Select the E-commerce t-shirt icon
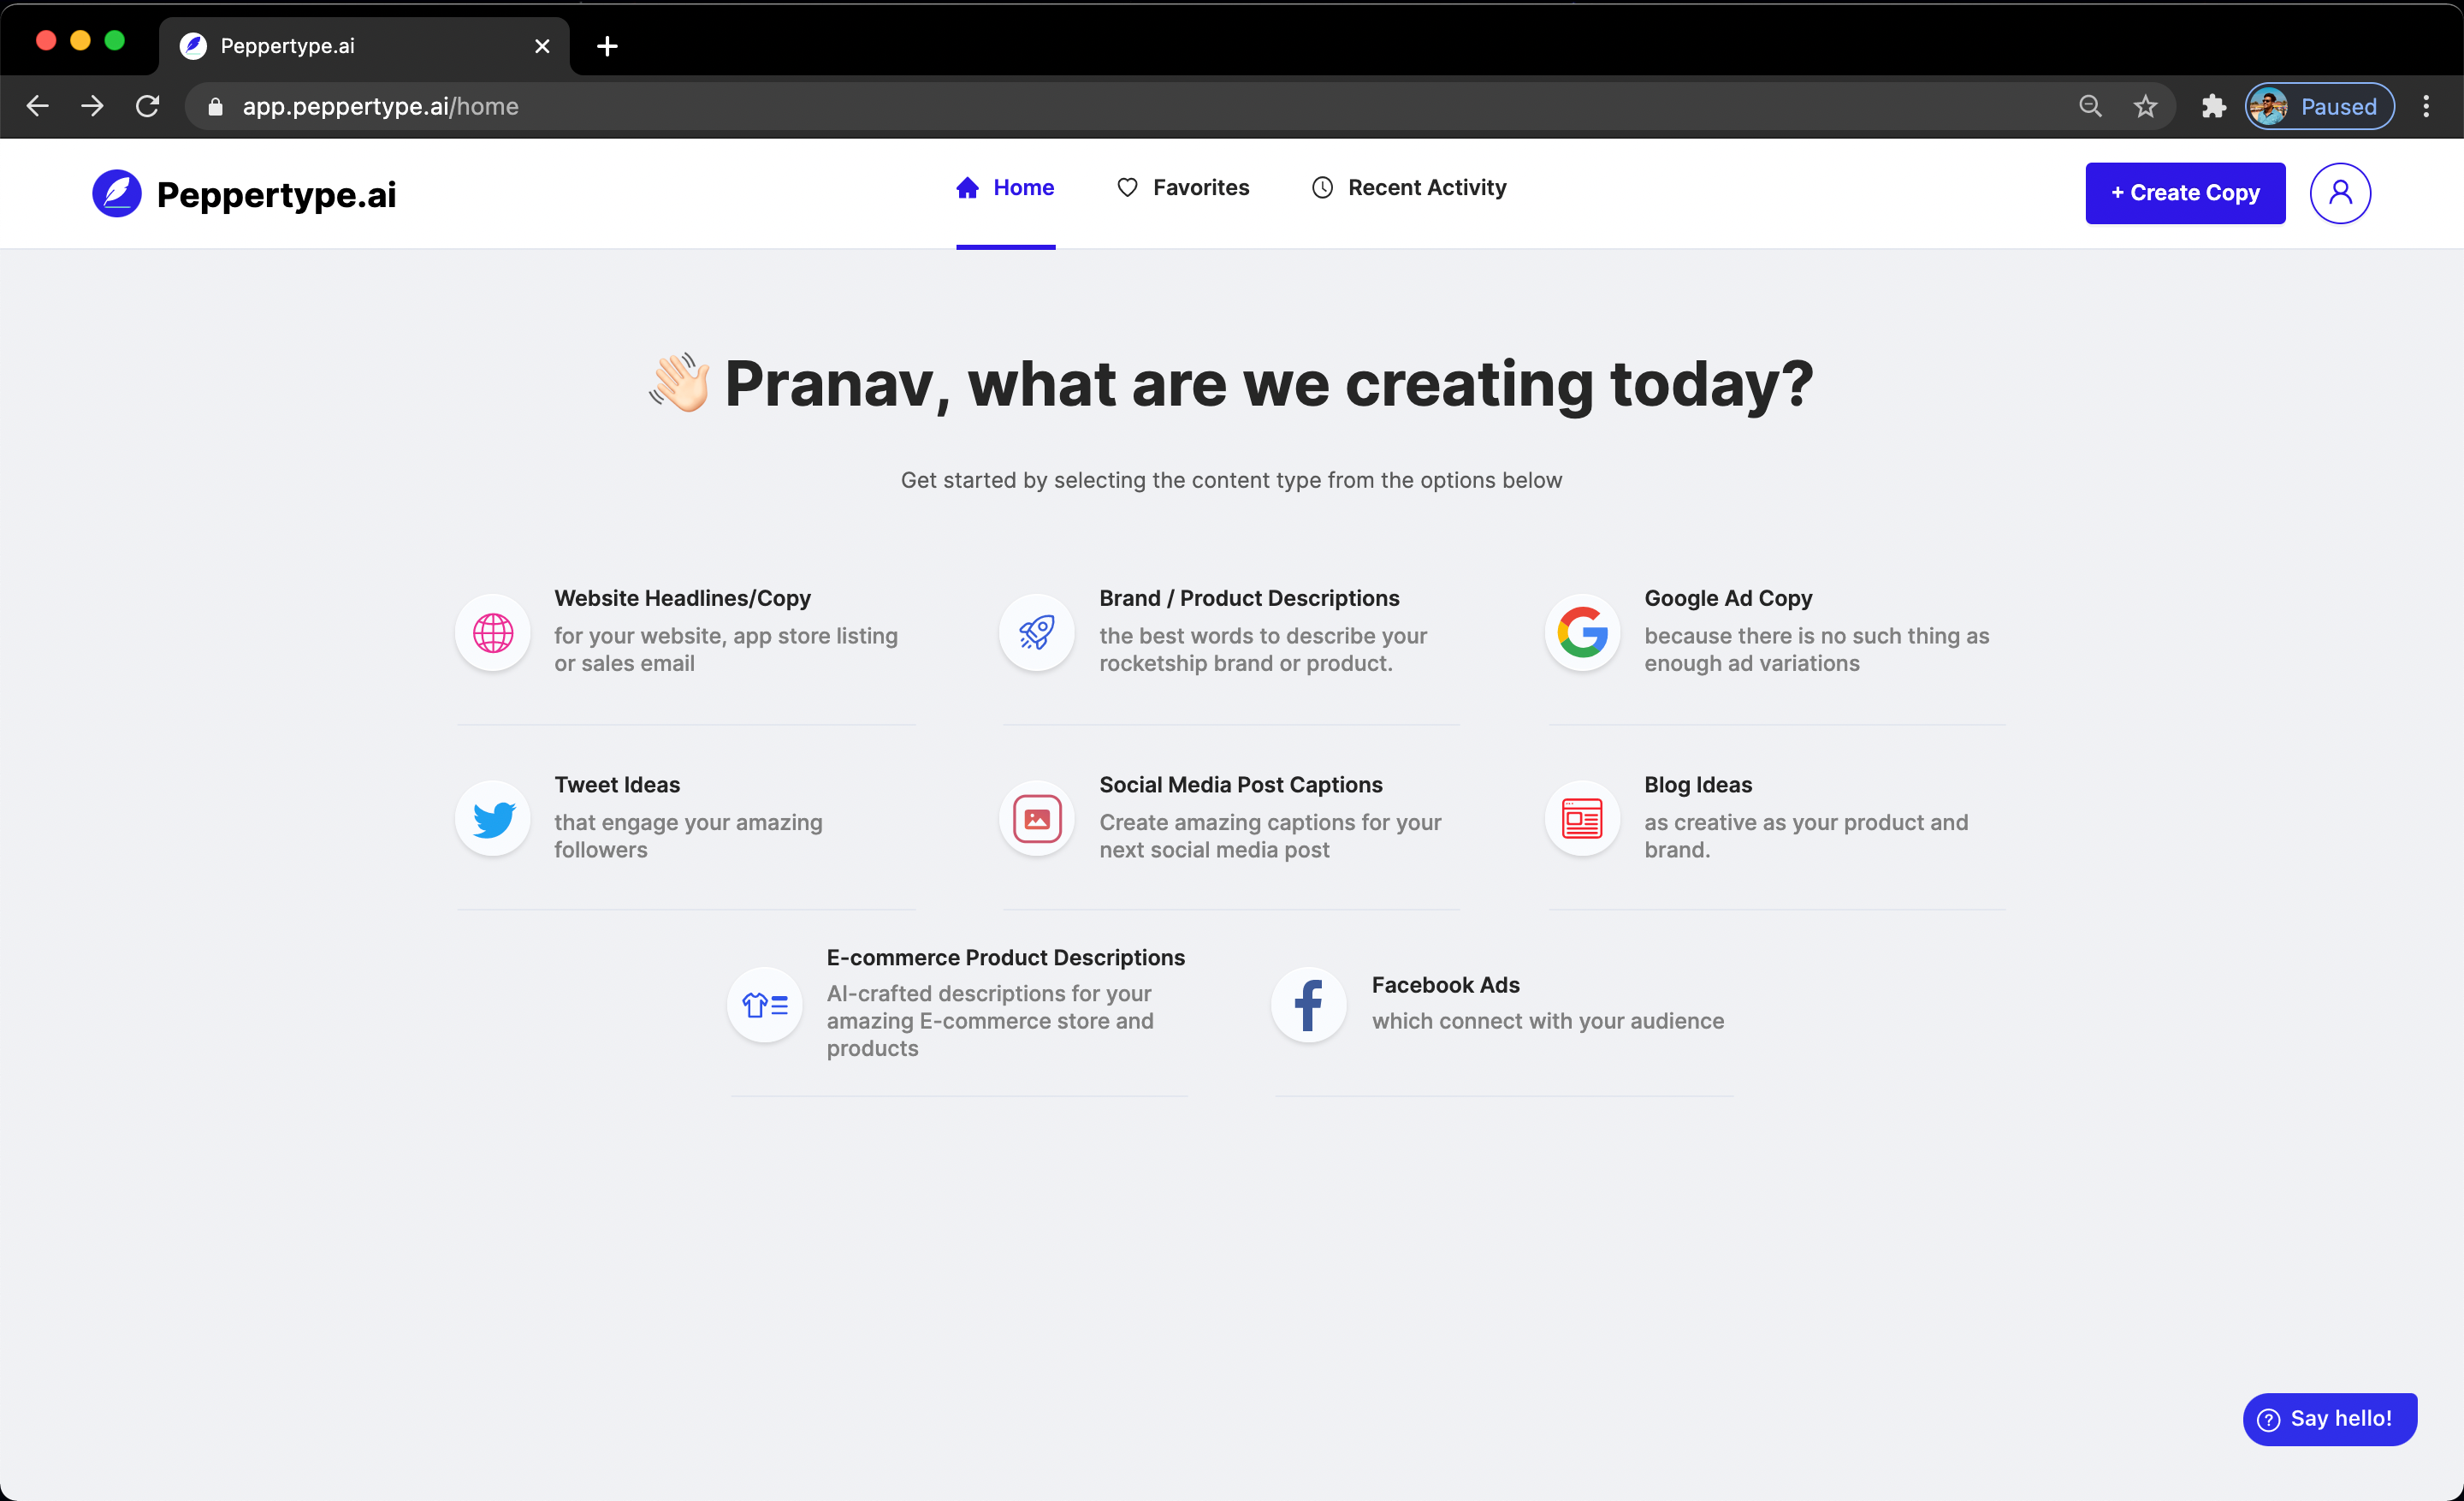Screen dimensions: 2464x1501 [x=764, y=1005]
